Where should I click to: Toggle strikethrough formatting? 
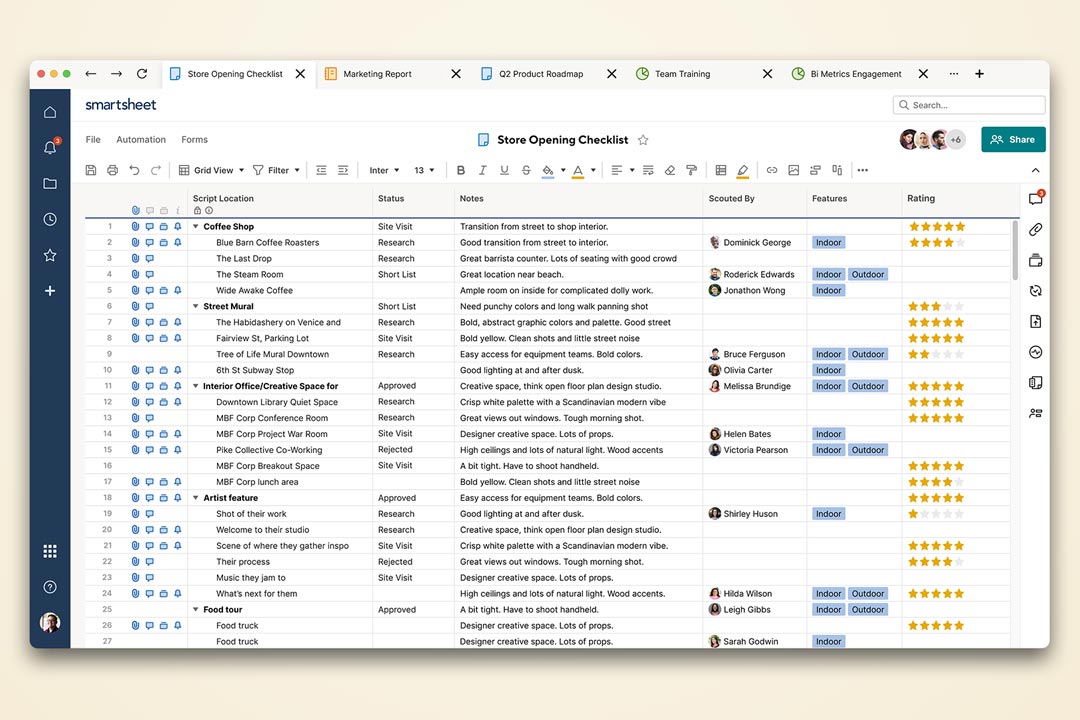click(526, 170)
